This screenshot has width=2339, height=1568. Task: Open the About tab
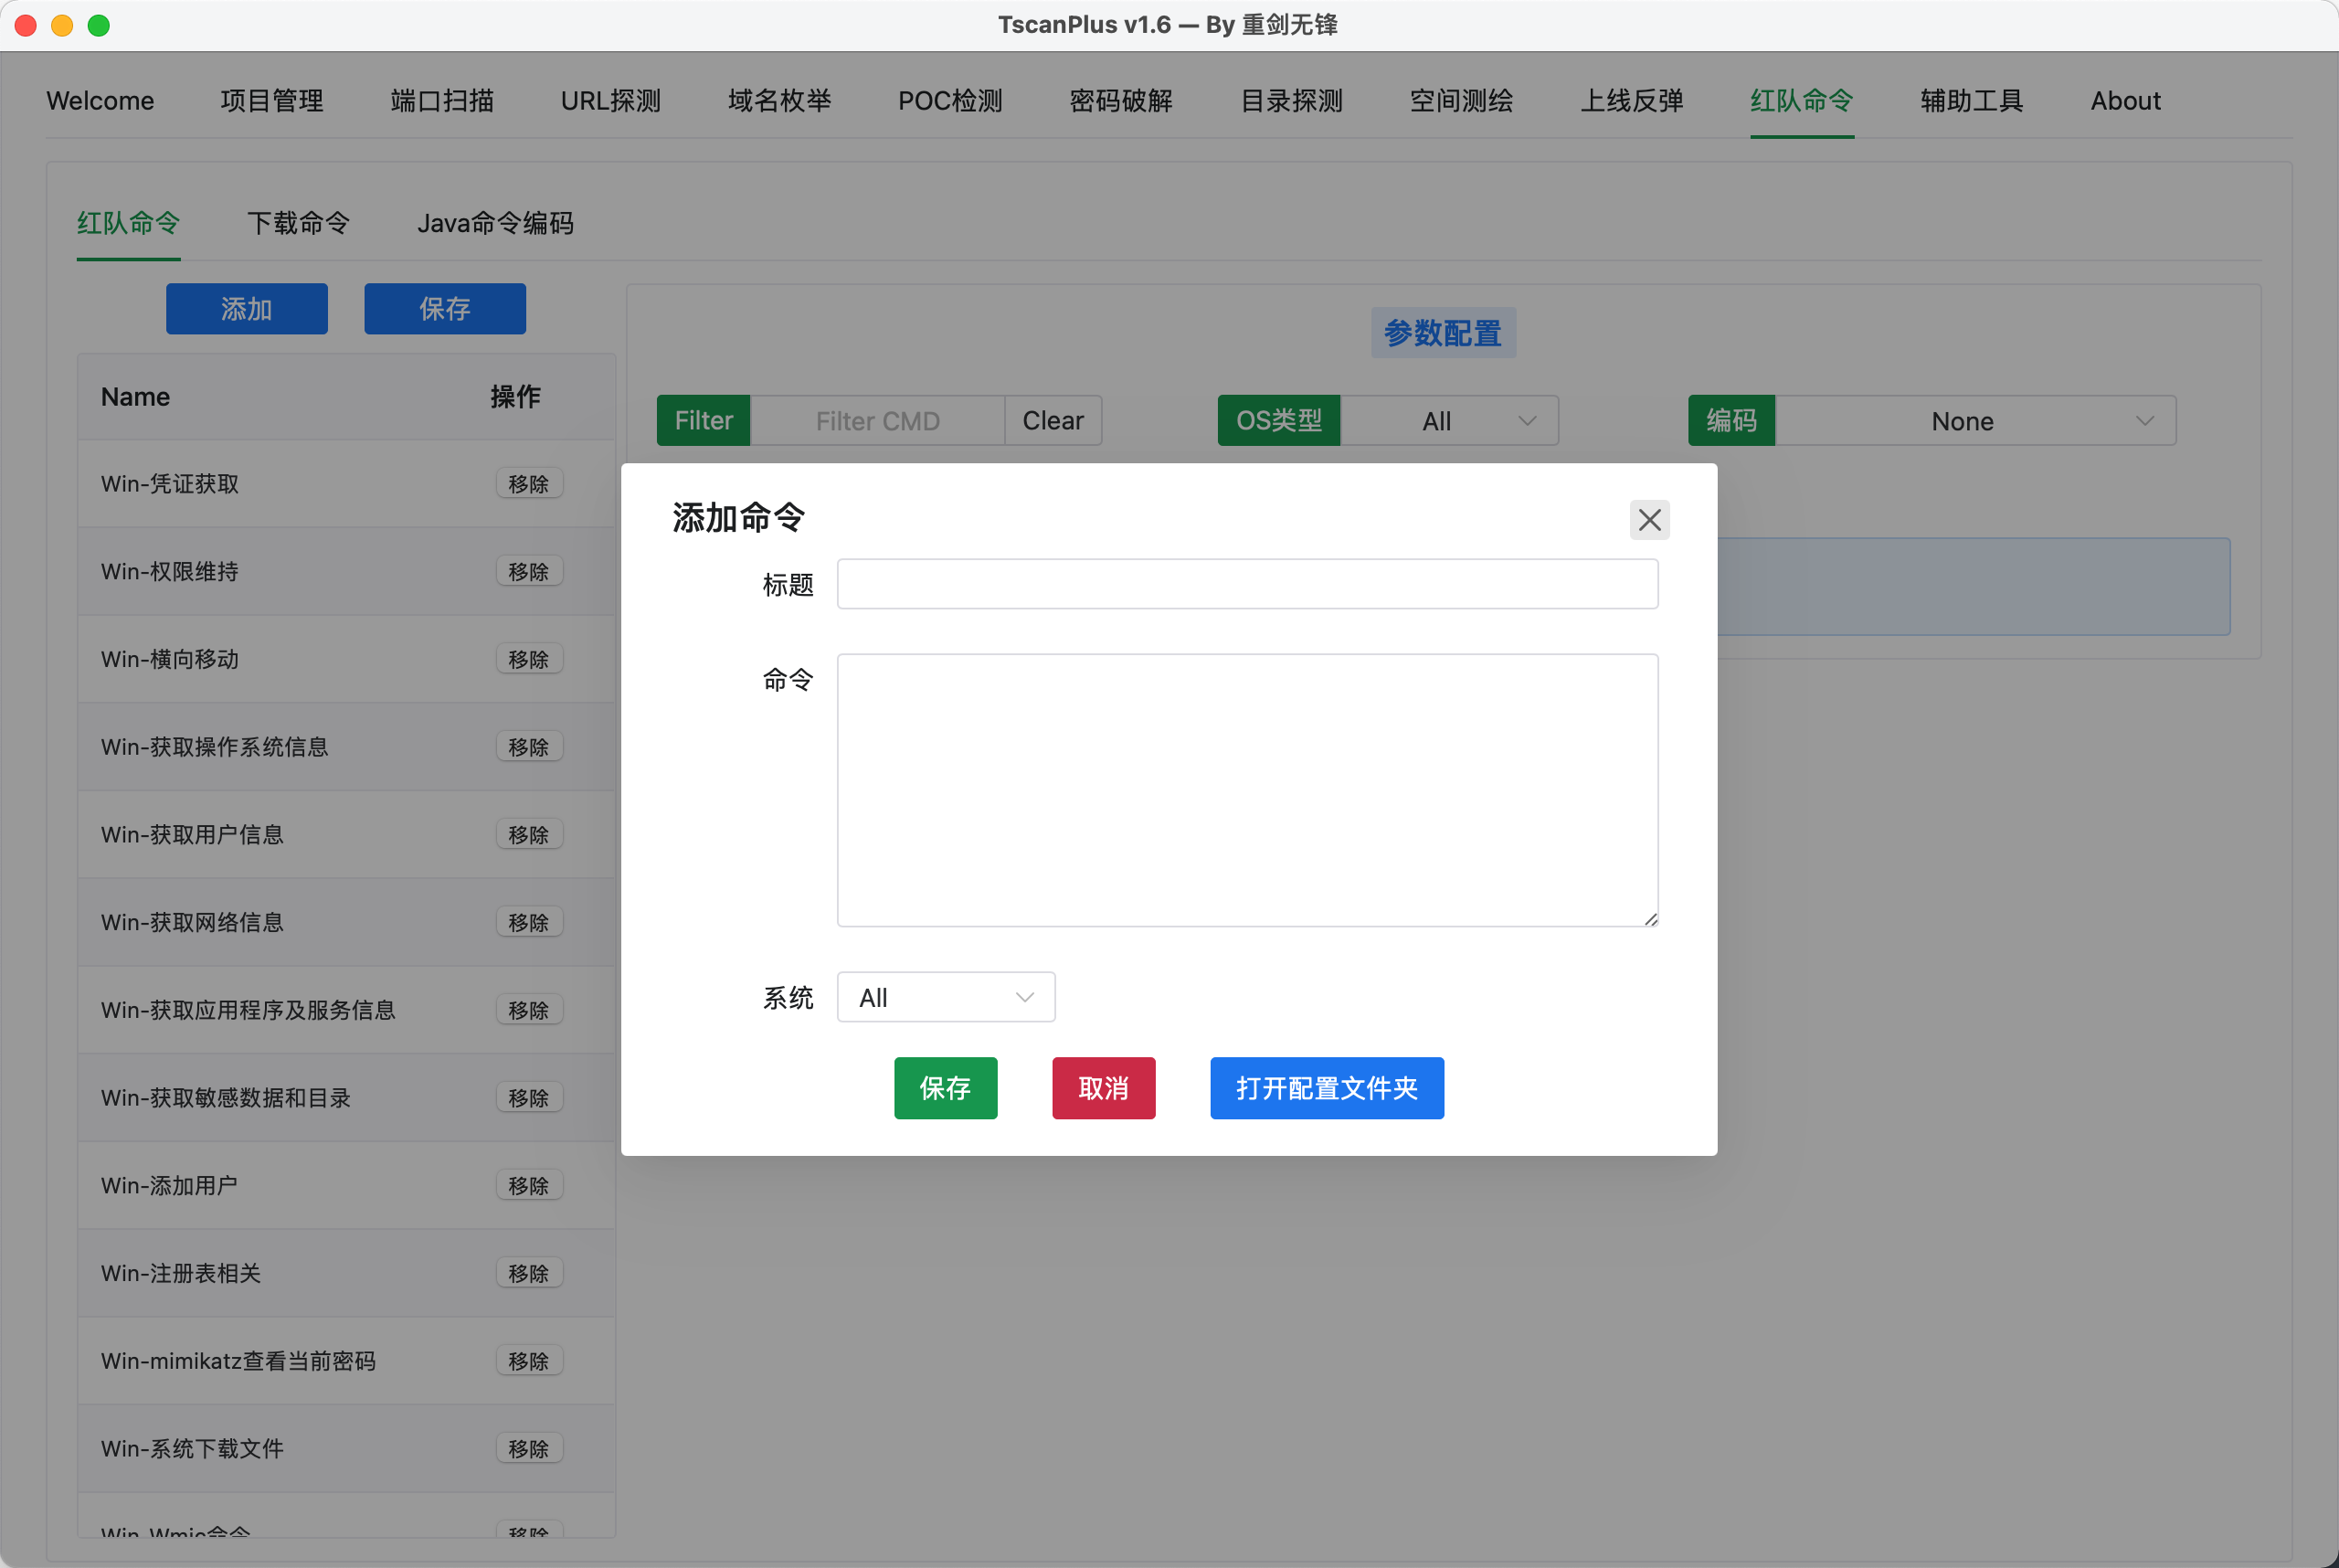[x=2124, y=101]
